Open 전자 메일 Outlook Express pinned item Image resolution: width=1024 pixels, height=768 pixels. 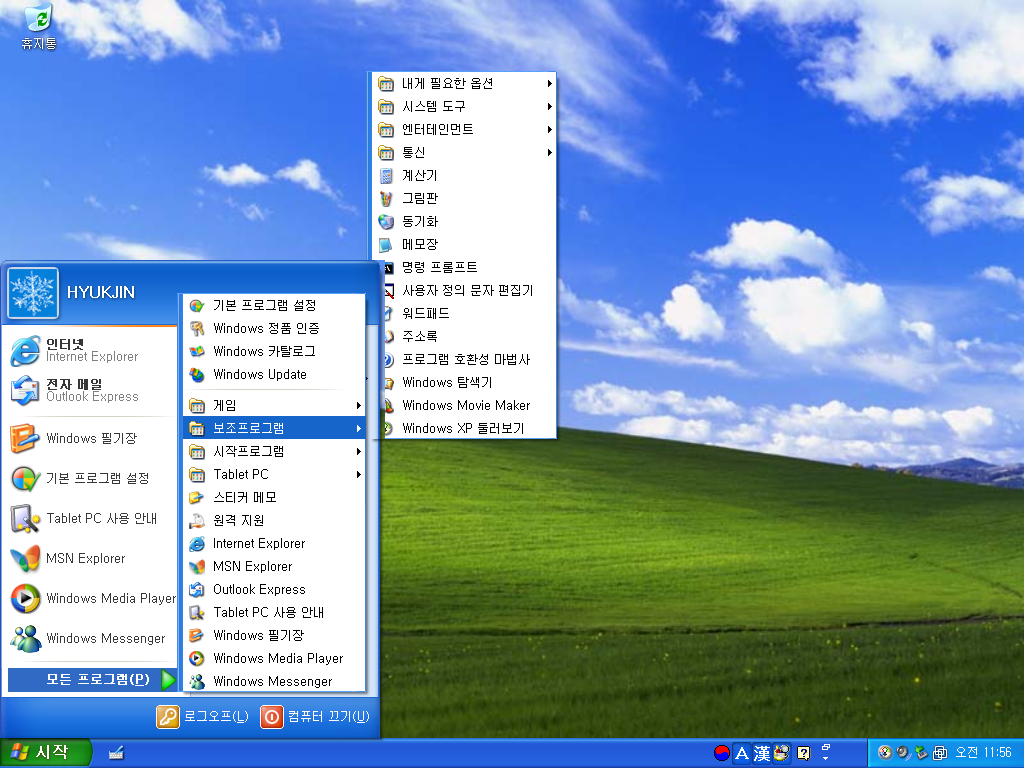pyautogui.click(x=90, y=390)
